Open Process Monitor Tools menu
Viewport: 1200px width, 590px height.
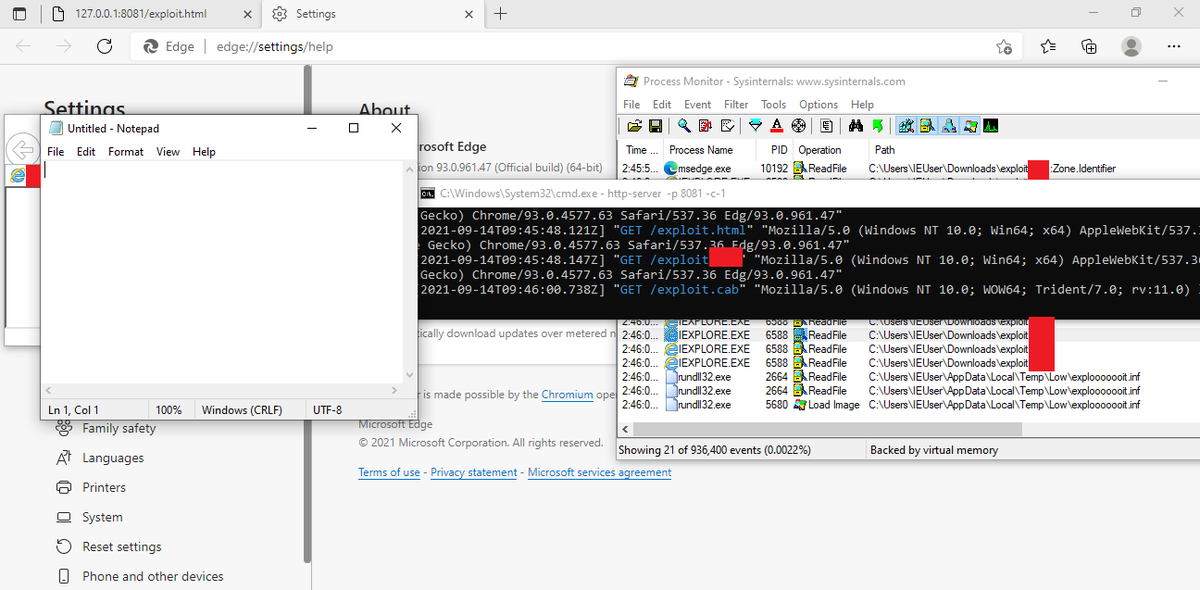point(774,104)
